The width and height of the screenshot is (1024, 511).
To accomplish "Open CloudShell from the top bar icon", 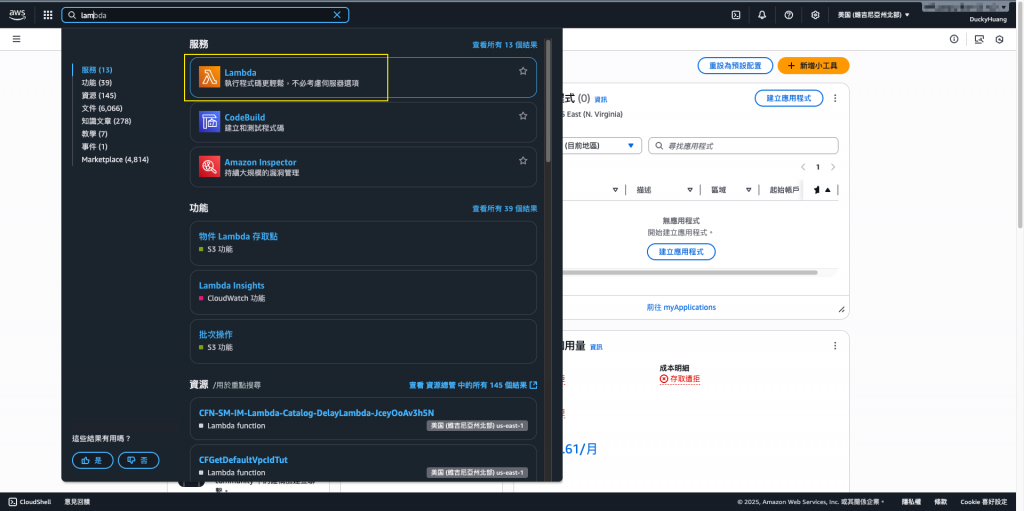I will click(736, 15).
